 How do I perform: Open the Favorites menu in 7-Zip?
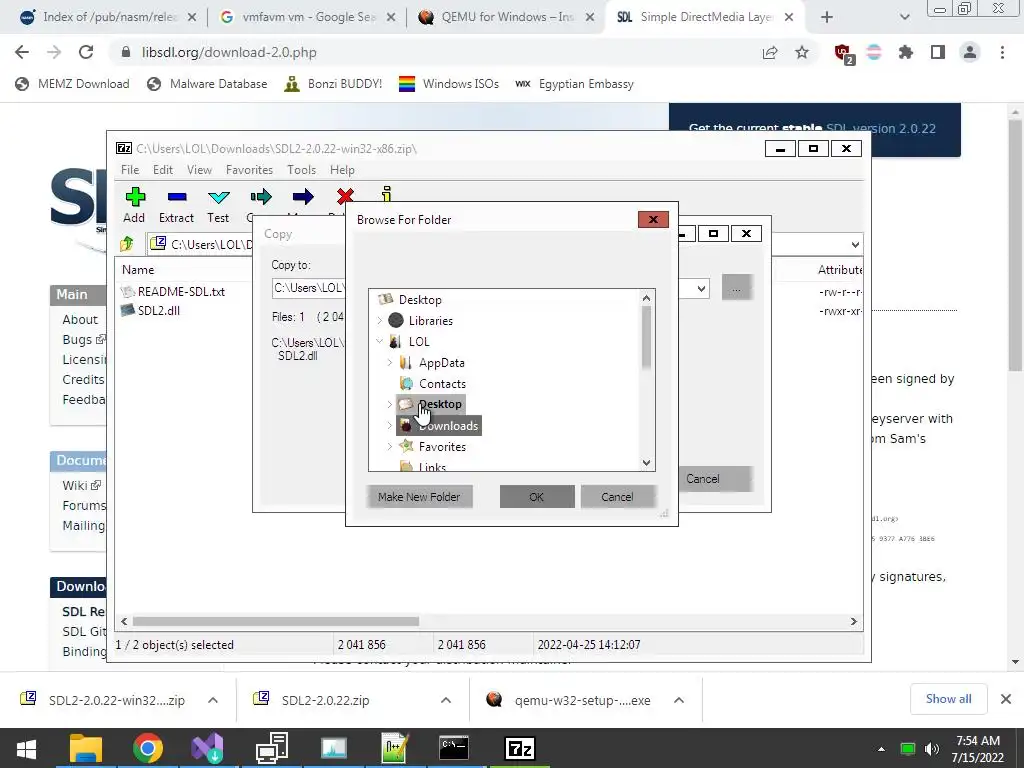click(249, 170)
